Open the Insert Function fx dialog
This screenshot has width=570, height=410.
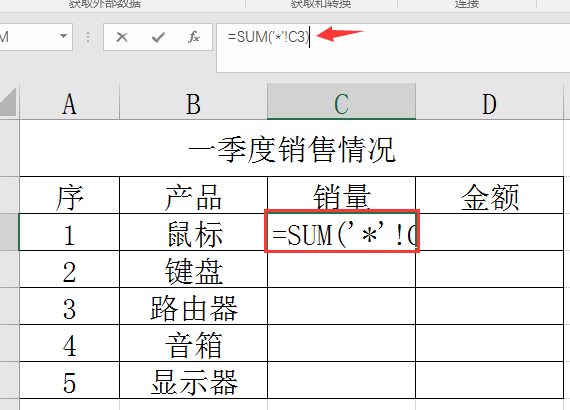pyautogui.click(x=194, y=37)
